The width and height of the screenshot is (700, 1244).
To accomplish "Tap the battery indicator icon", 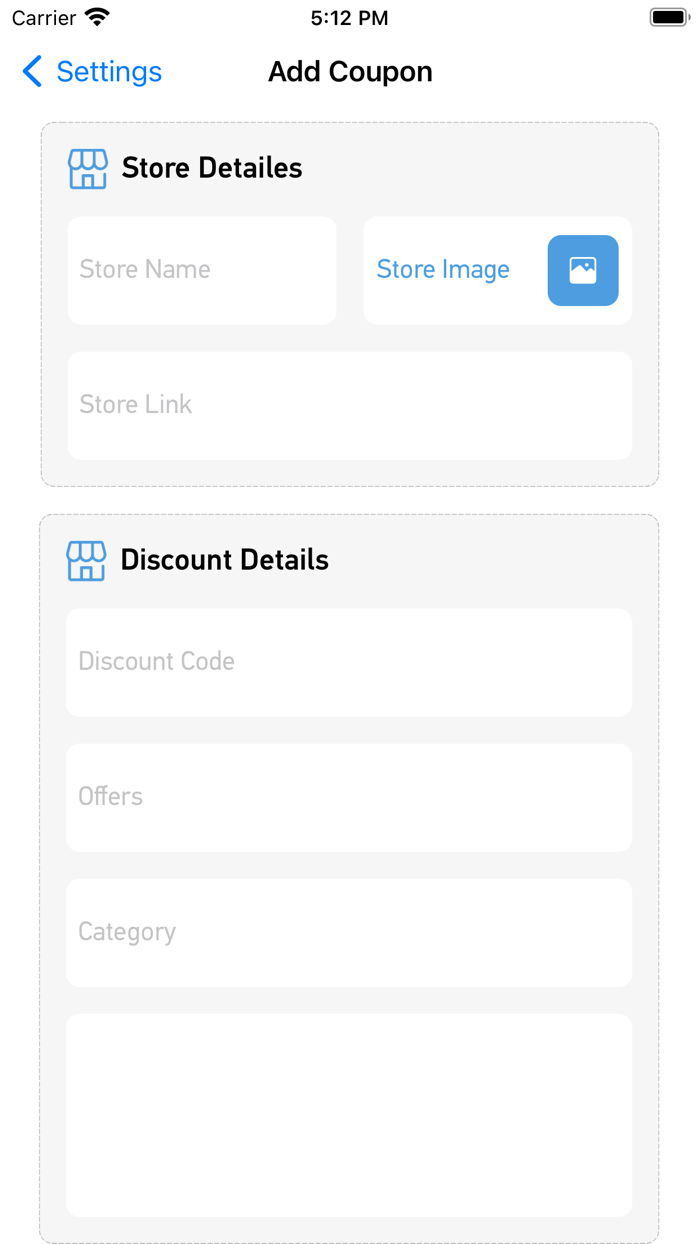I will (x=669, y=18).
